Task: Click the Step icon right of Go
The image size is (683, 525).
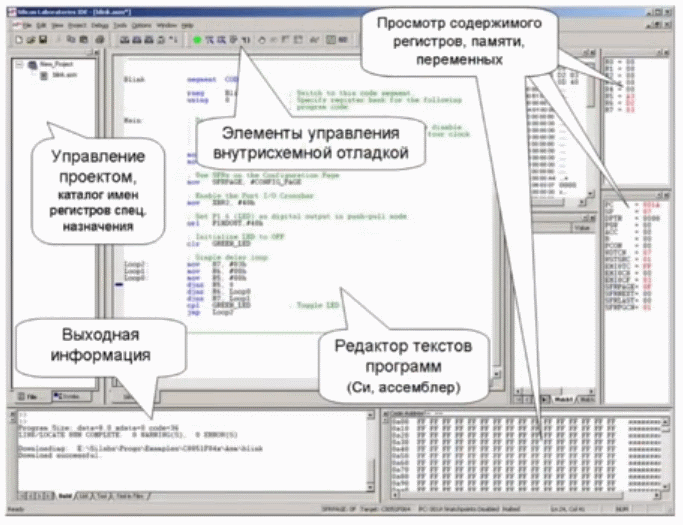Action: (x=210, y=40)
